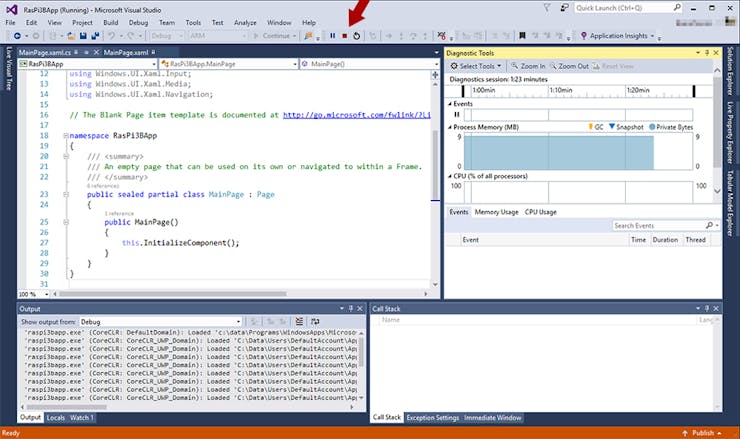Open the Debug menu
The image size is (740, 439).
tap(138, 23)
